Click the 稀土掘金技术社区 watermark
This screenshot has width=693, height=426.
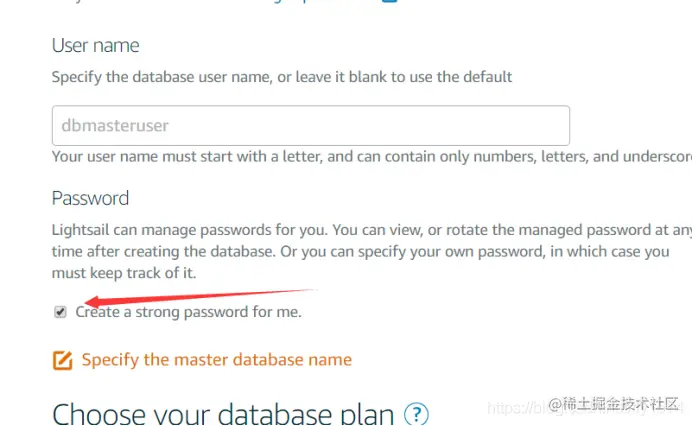(613, 404)
